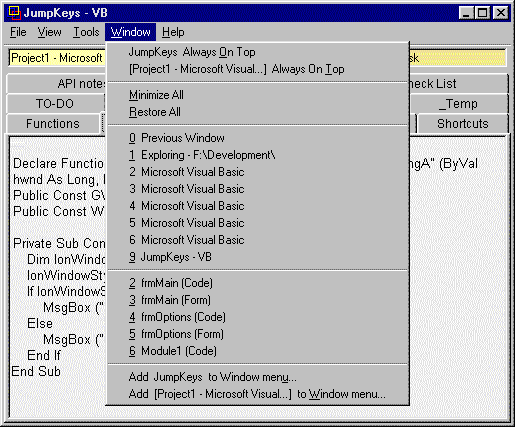Close the open Window menu
Screen dimensions: 515x427
point(130,32)
